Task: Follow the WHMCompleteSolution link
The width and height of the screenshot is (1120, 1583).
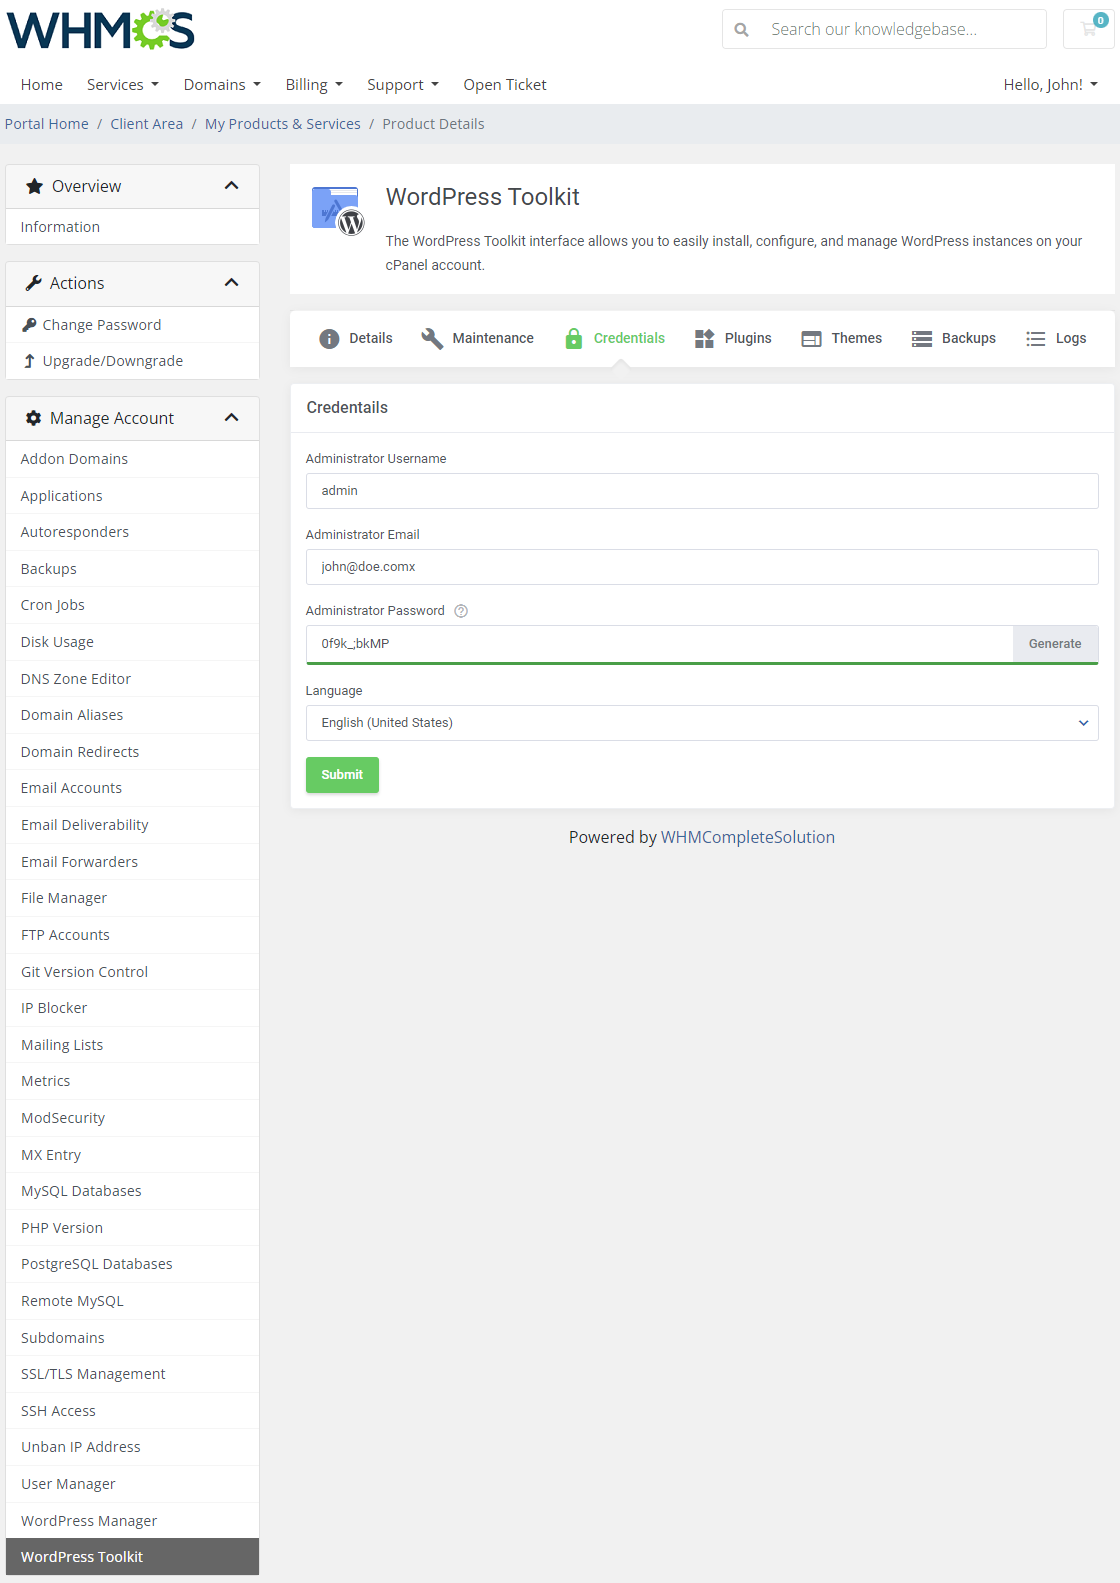Action: (x=748, y=837)
